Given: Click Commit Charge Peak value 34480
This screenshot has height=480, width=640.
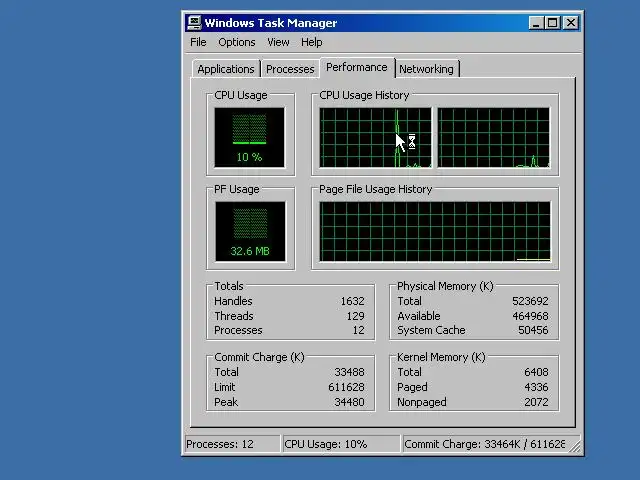Looking at the screenshot, I should [x=349, y=402].
